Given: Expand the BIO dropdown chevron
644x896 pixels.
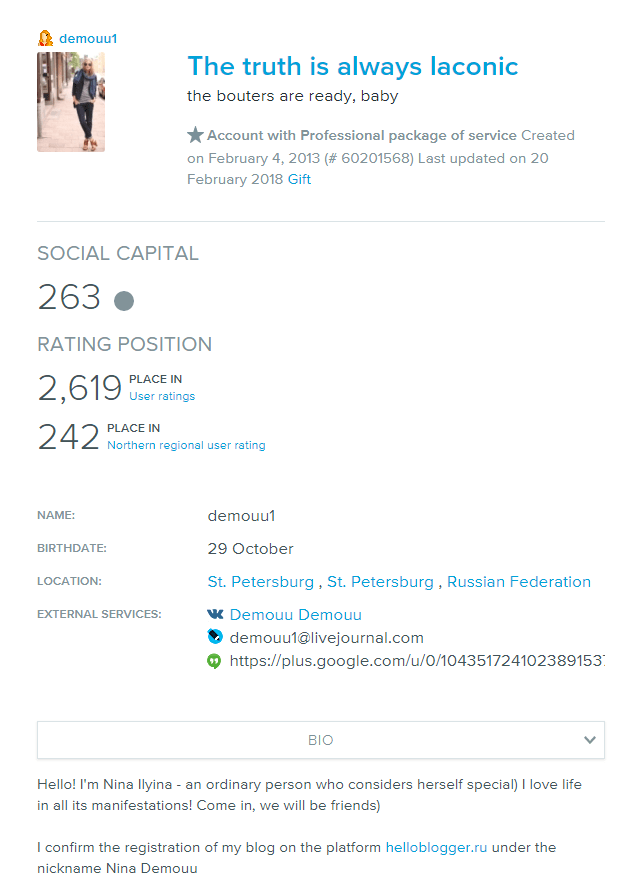Looking at the screenshot, I should 589,740.
